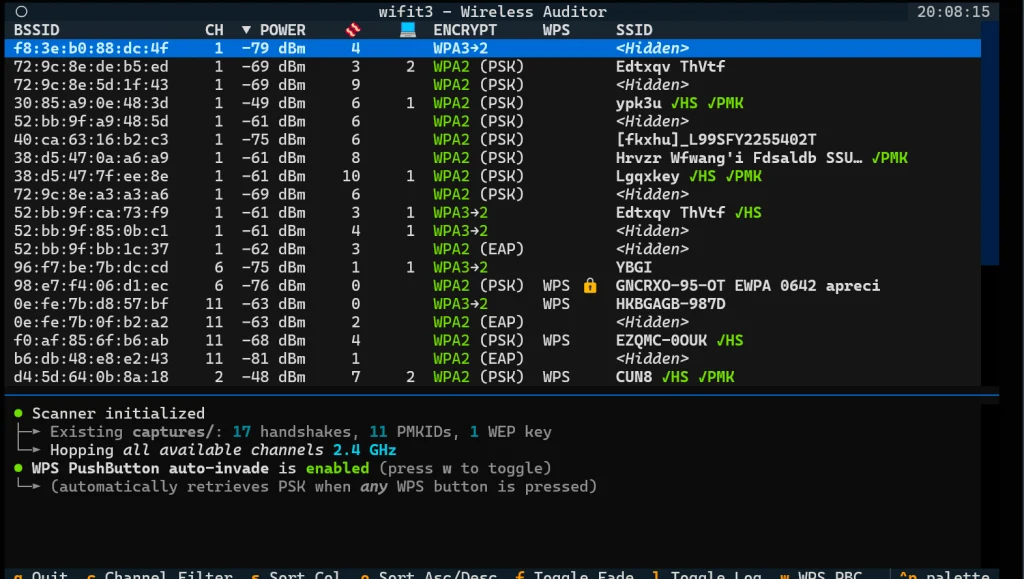Image resolution: width=1024 pixels, height=579 pixels.
Task: Click the ✓HS mark on the EZQMC-0OUK row
Action: [x=729, y=341]
